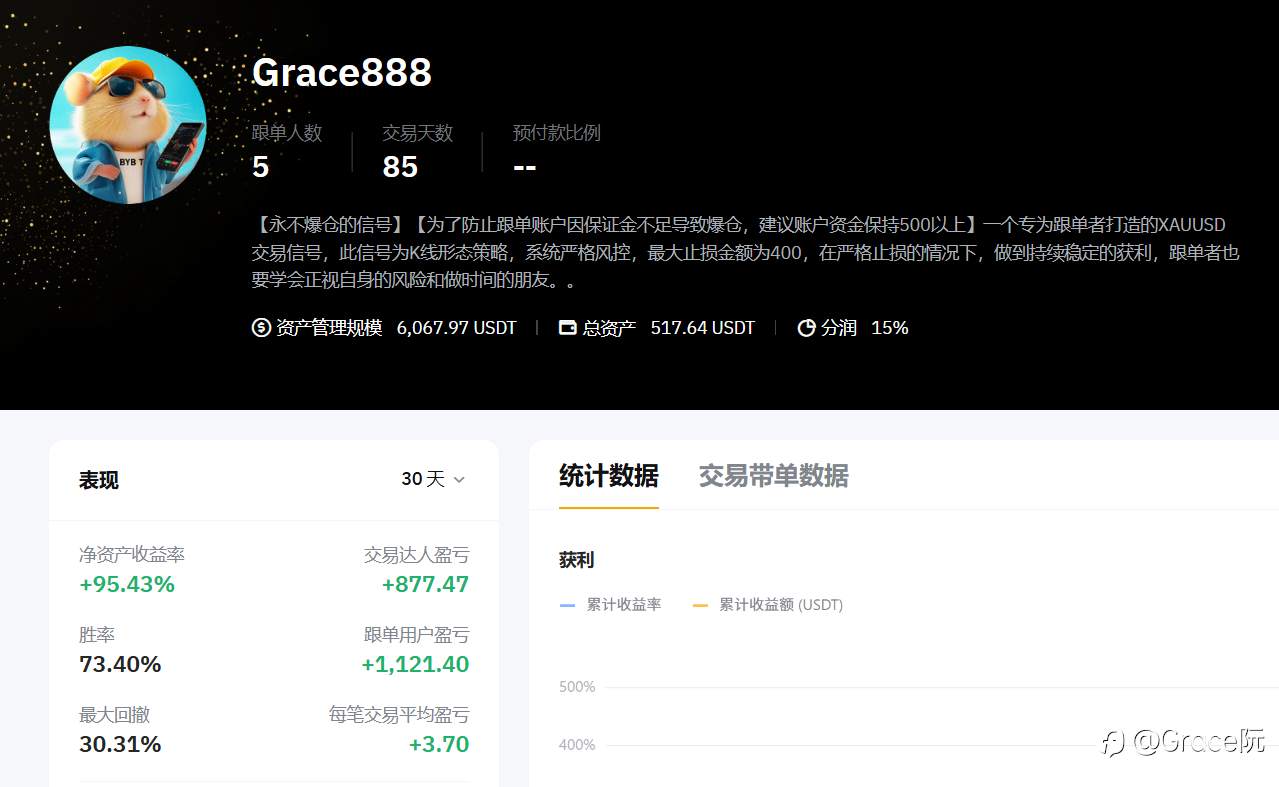The width and height of the screenshot is (1279, 787).
Task: Toggle the 累计收益额 (USDT) legend item
Action: click(768, 605)
